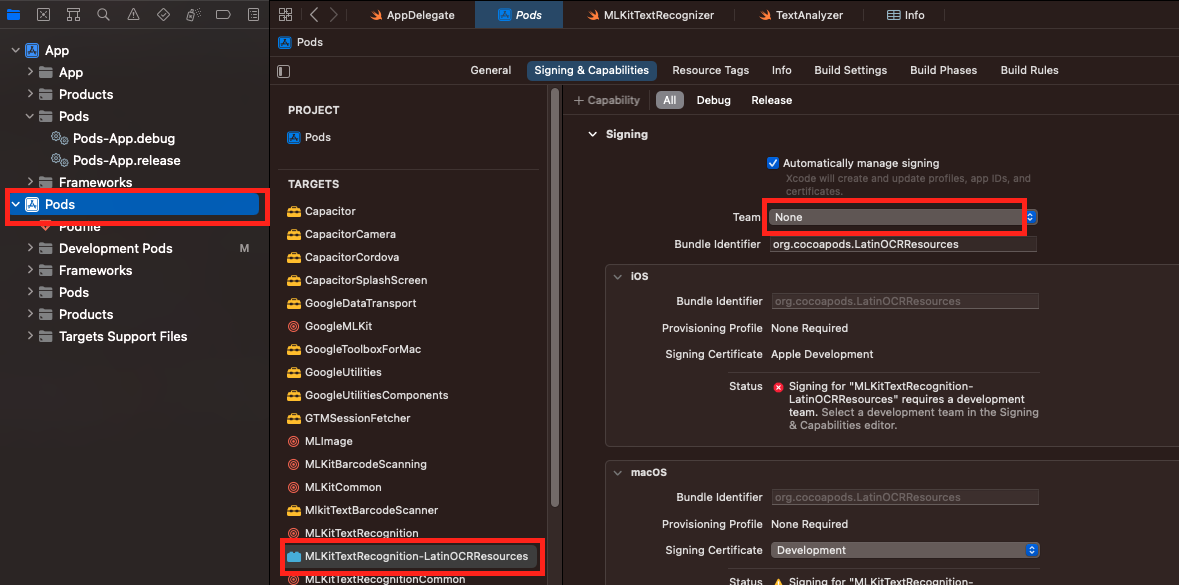
Task: Select the MLKitCommon target
Action: click(x=335, y=487)
